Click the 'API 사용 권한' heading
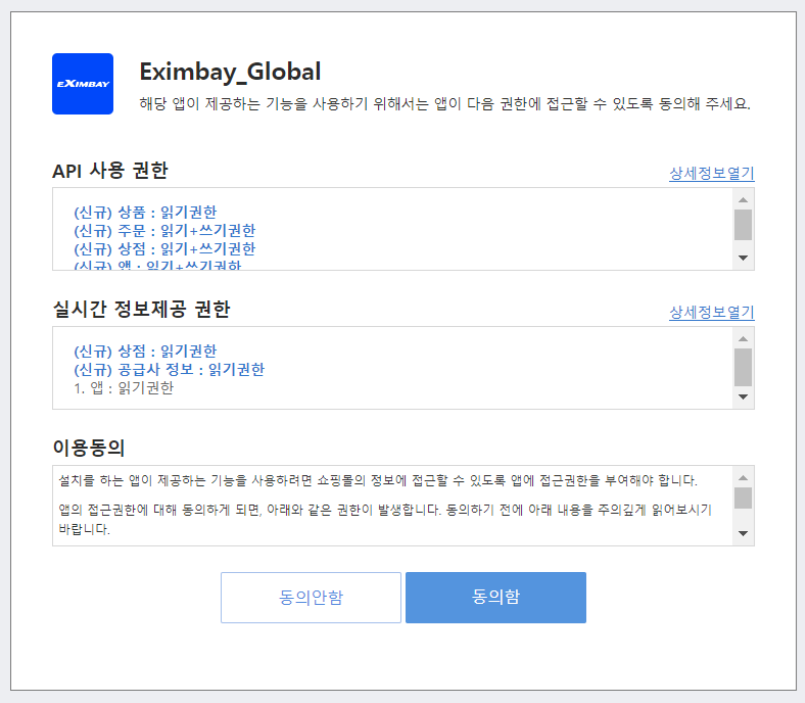Screen dimensions: 805x703 coord(110,170)
